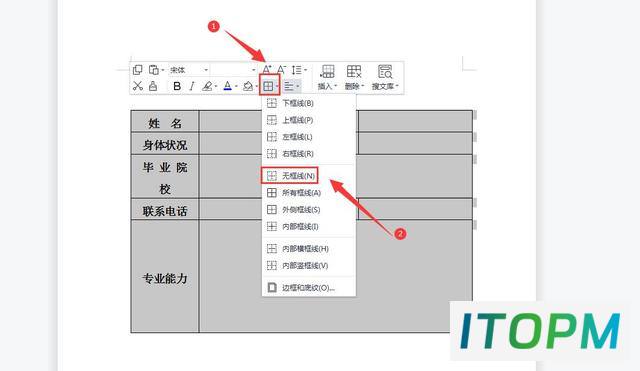Click the 专业能力 table cell
This screenshot has height=371, width=640.
(165, 277)
